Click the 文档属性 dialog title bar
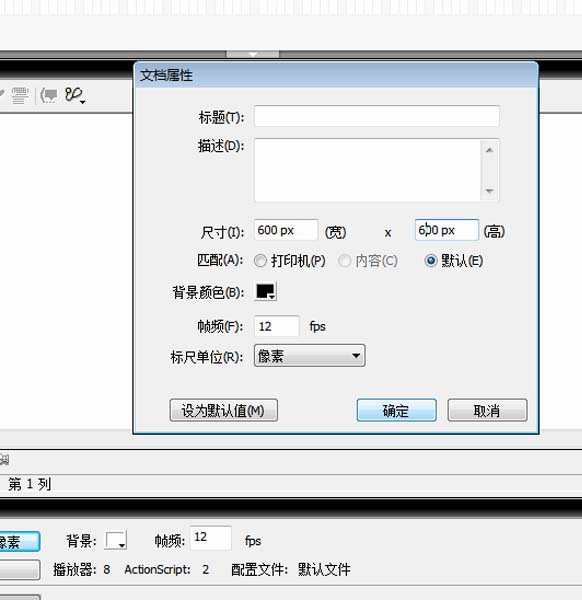582x600 pixels. click(336, 75)
